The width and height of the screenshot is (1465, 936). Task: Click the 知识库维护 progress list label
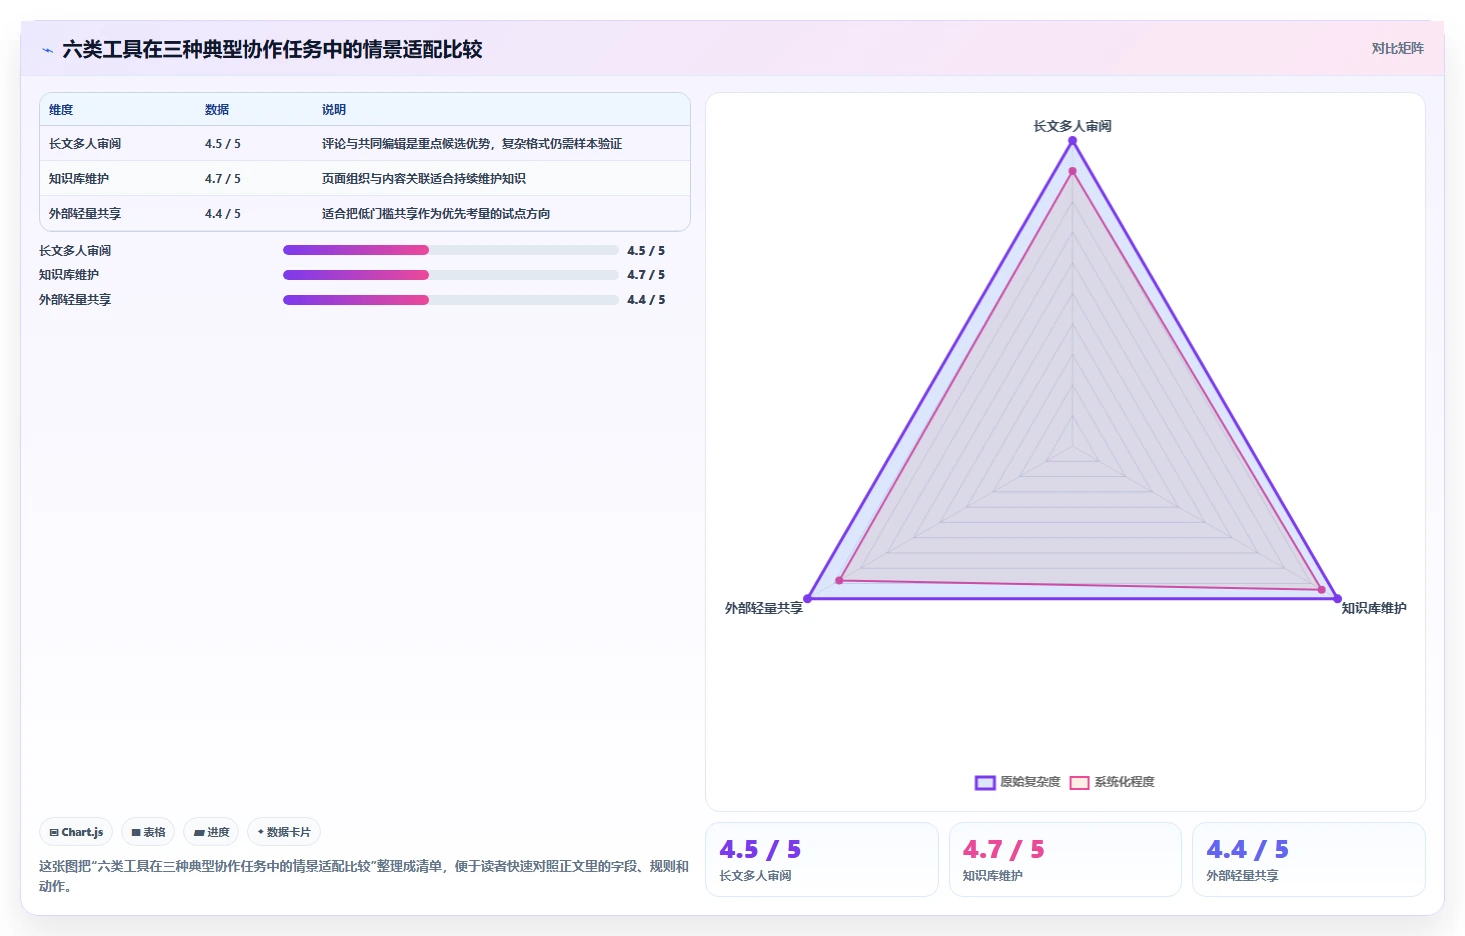coord(69,275)
